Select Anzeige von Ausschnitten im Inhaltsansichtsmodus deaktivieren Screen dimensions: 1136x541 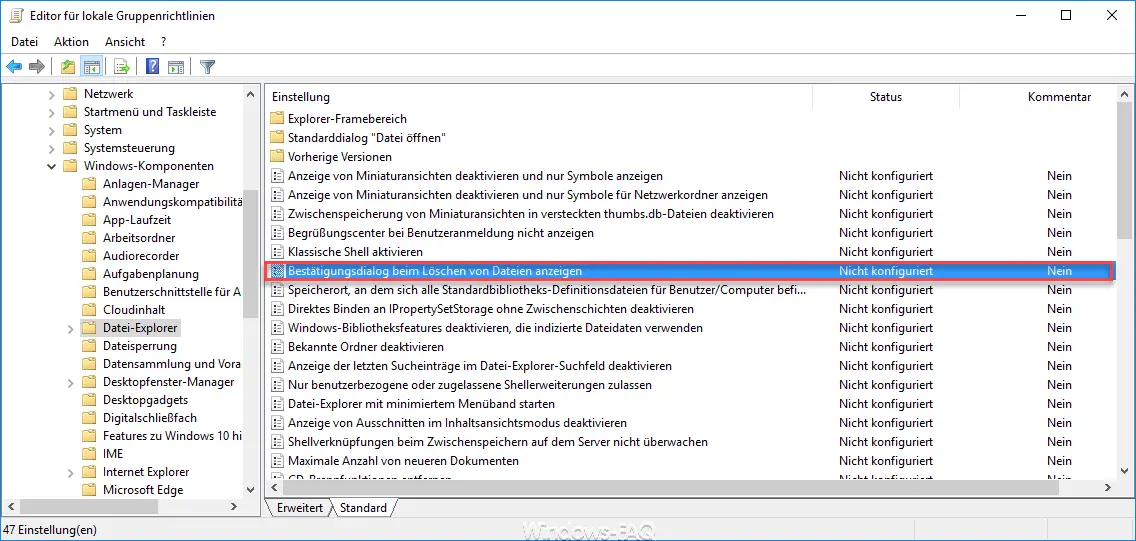(457, 423)
